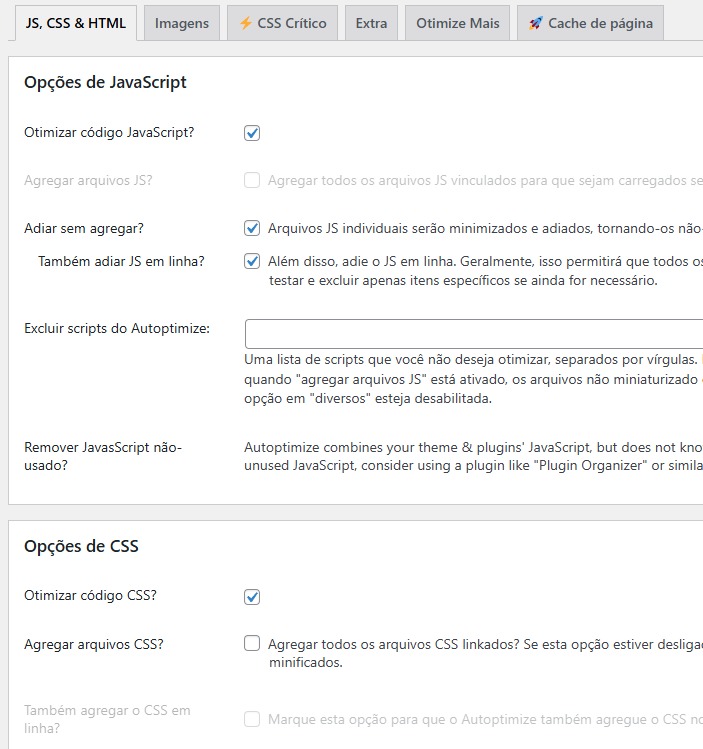Image resolution: width=703 pixels, height=749 pixels.
Task: Click the 'Além disso, adie o JS em linha' description
Action: (485, 271)
